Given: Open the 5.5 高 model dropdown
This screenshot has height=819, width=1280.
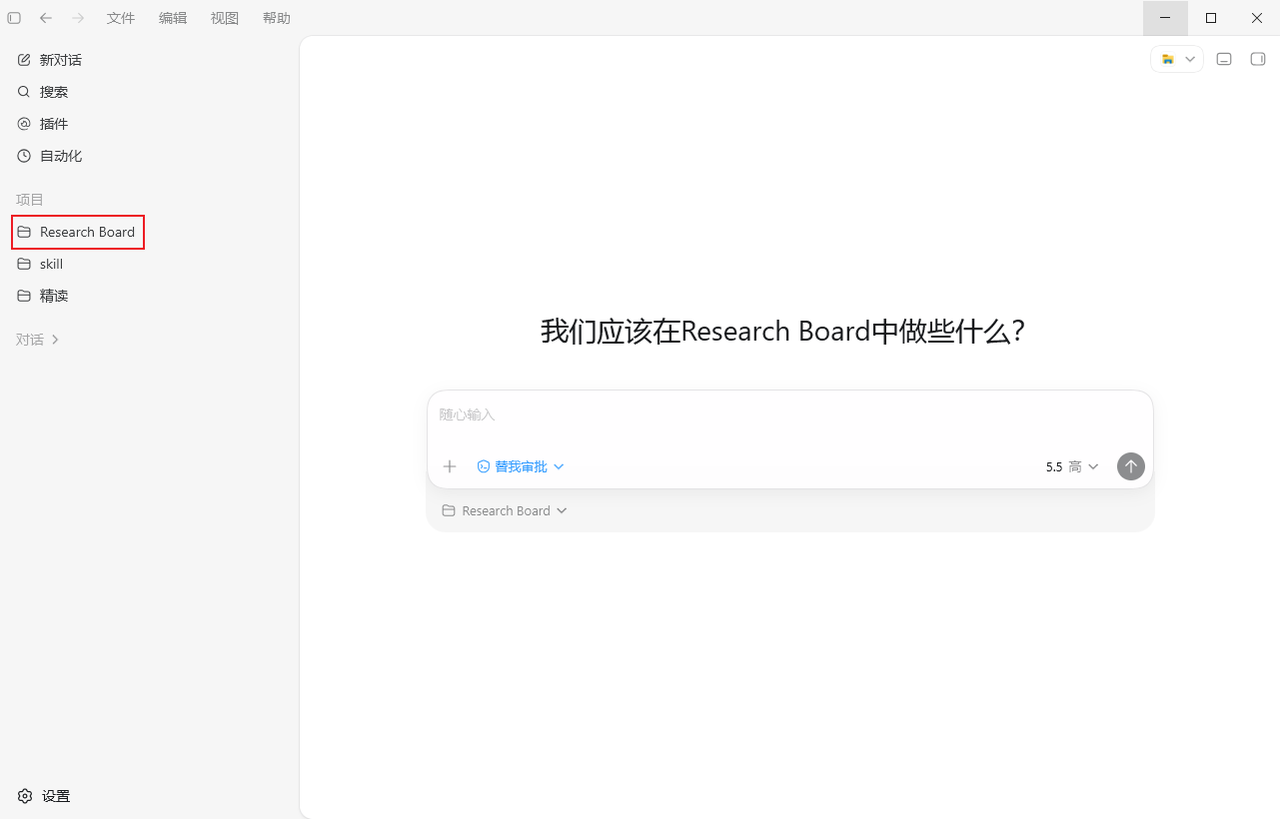Looking at the screenshot, I should click(1072, 467).
